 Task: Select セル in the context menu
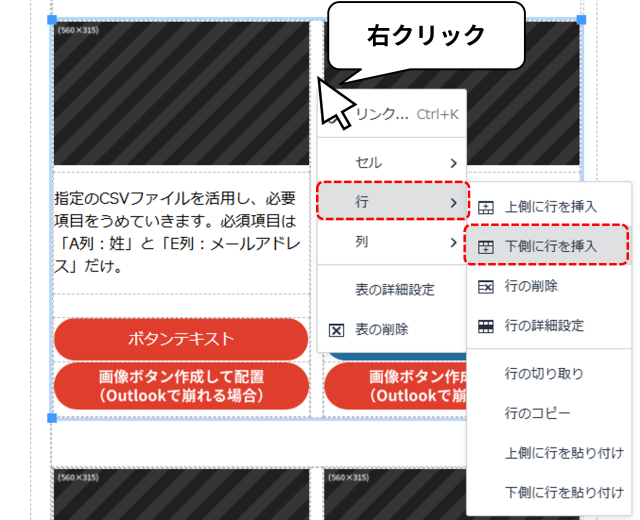coord(392,163)
